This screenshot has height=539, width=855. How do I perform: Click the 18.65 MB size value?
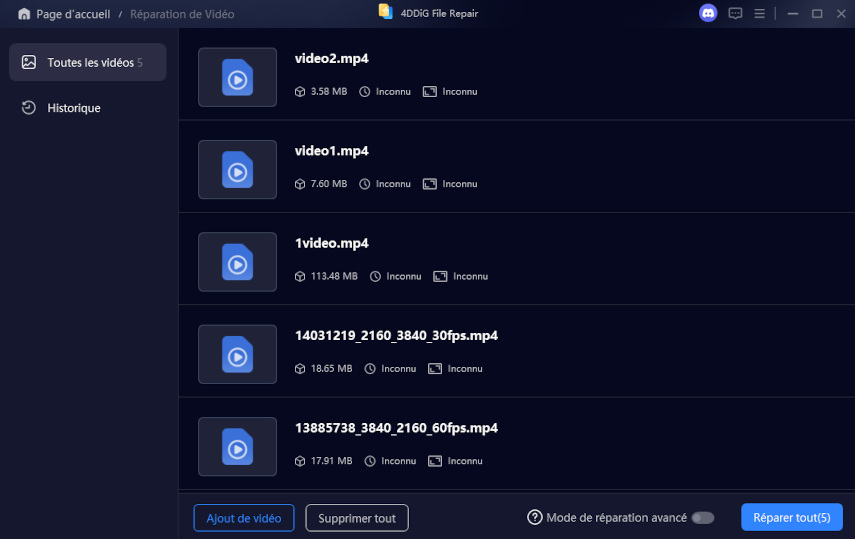[332, 369]
